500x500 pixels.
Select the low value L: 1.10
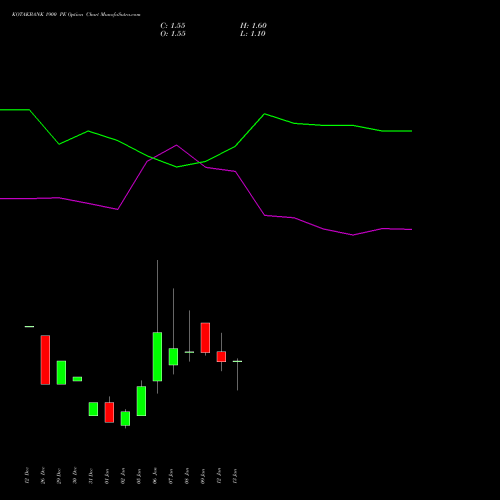pos(253,34)
